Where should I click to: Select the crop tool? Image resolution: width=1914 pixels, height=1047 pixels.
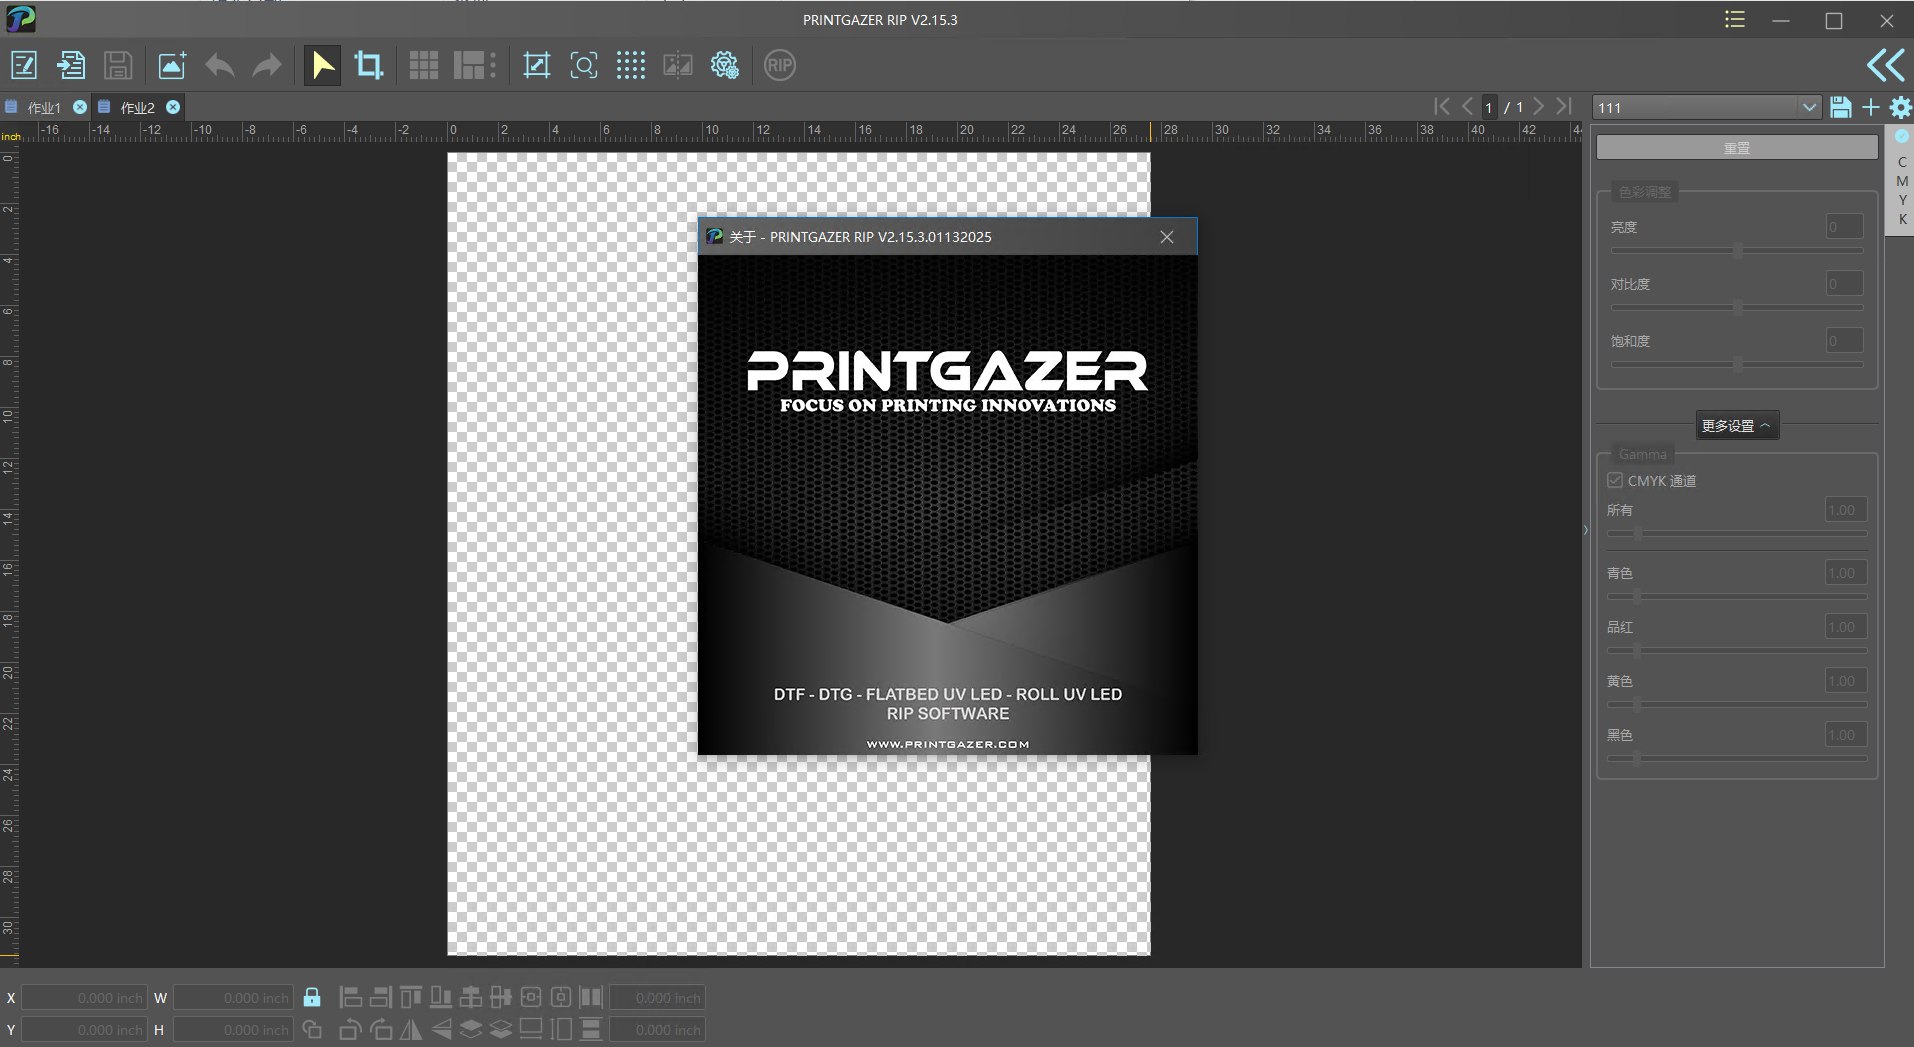(x=369, y=66)
